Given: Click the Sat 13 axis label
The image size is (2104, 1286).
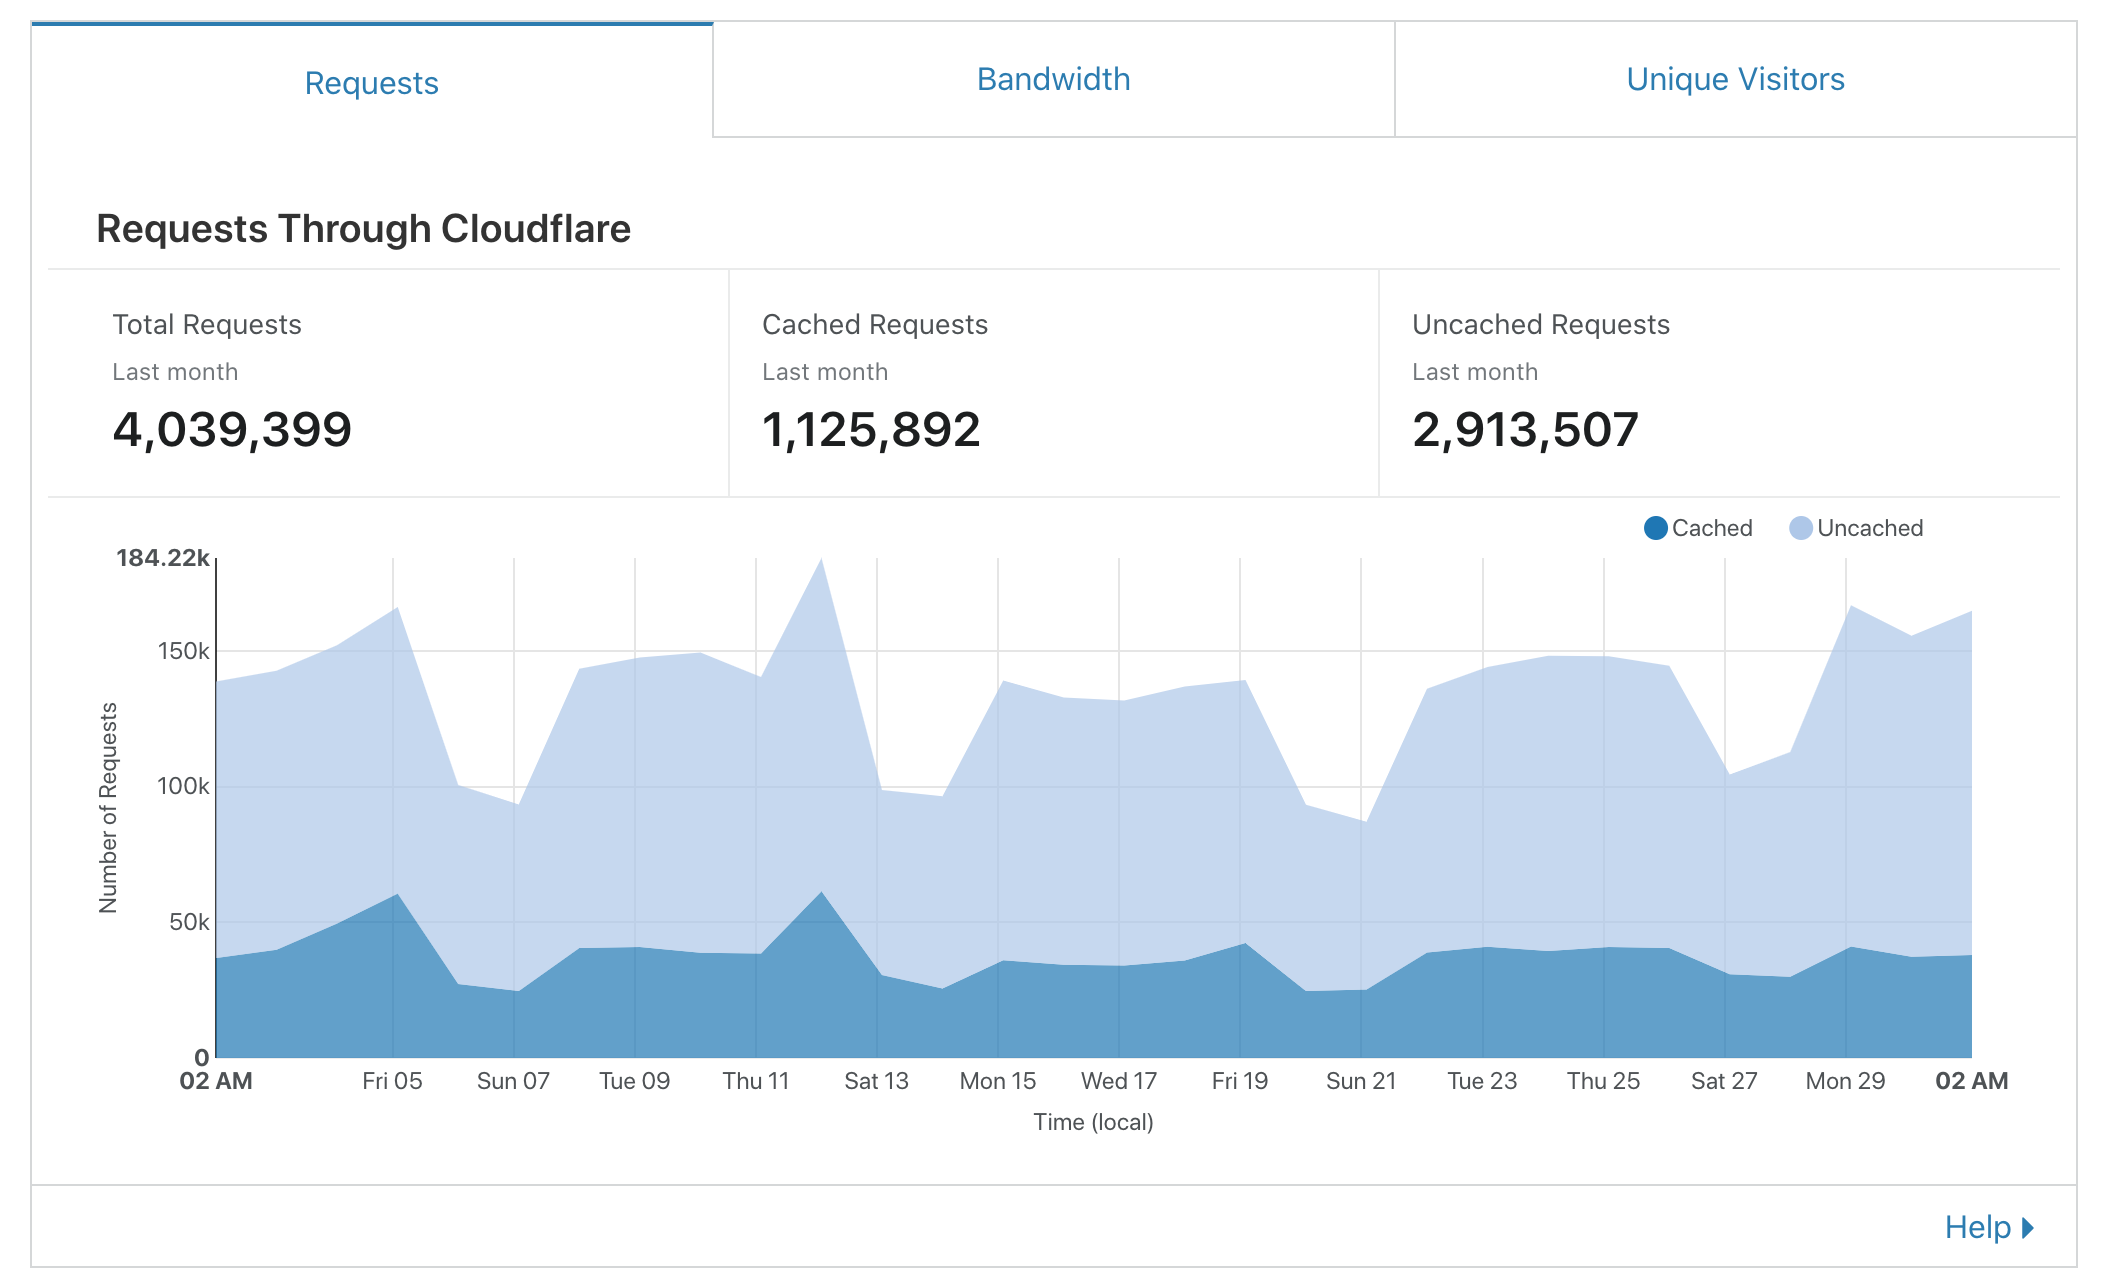Looking at the screenshot, I should (876, 1081).
